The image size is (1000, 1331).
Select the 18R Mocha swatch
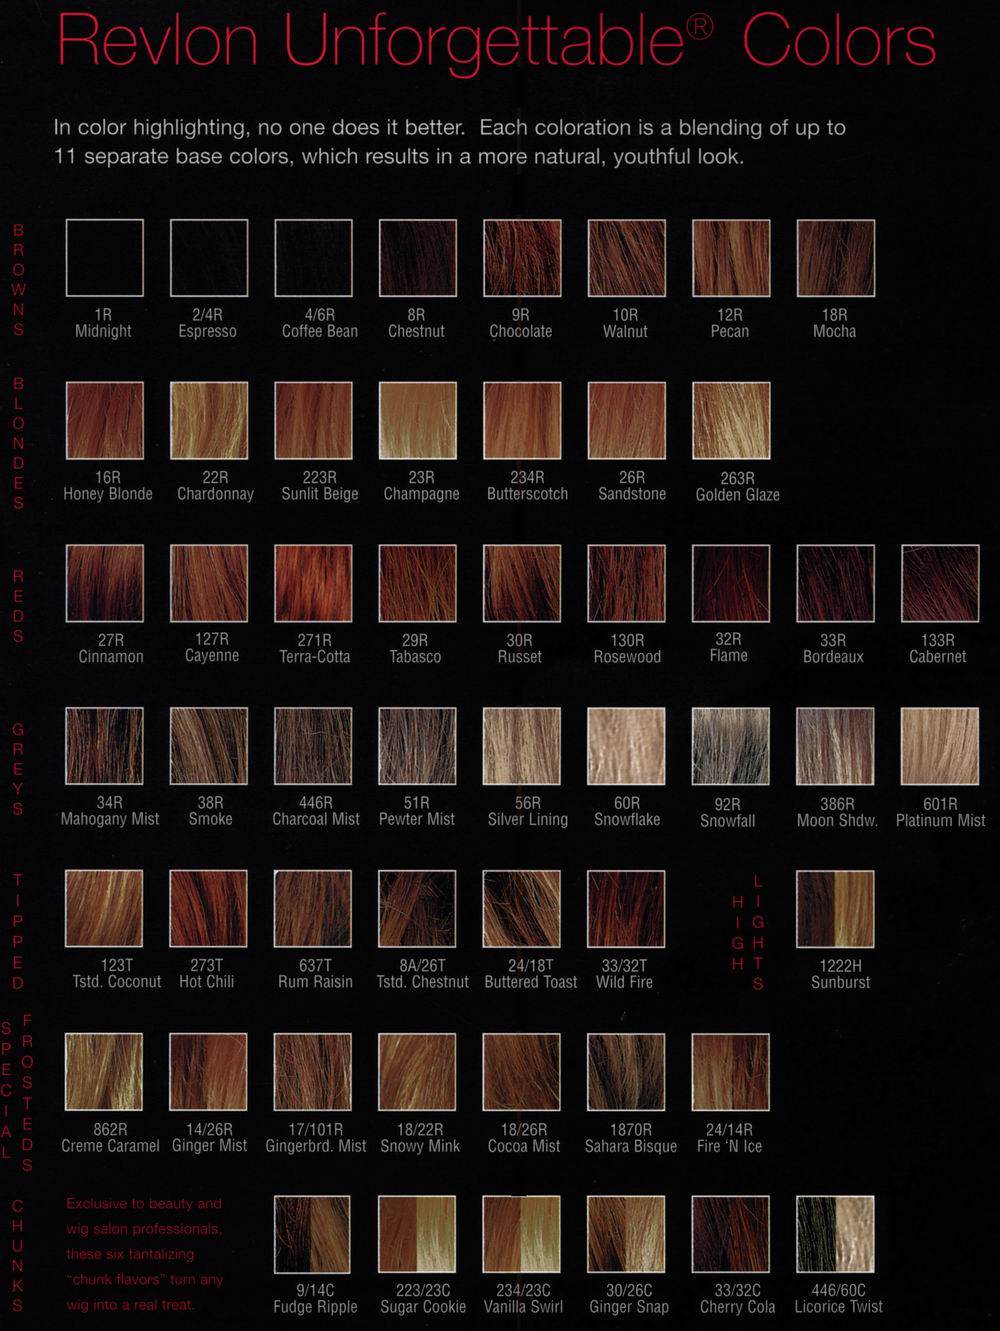click(x=835, y=258)
